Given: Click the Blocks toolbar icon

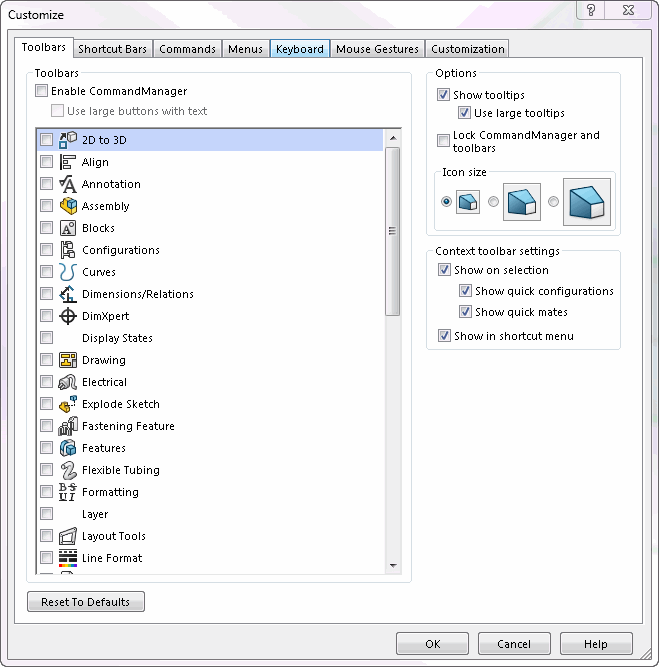Looking at the screenshot, I should [68, 228].
